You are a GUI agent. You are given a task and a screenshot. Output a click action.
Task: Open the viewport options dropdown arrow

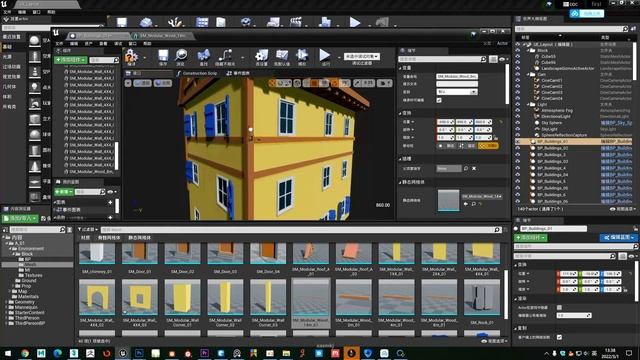128,83
